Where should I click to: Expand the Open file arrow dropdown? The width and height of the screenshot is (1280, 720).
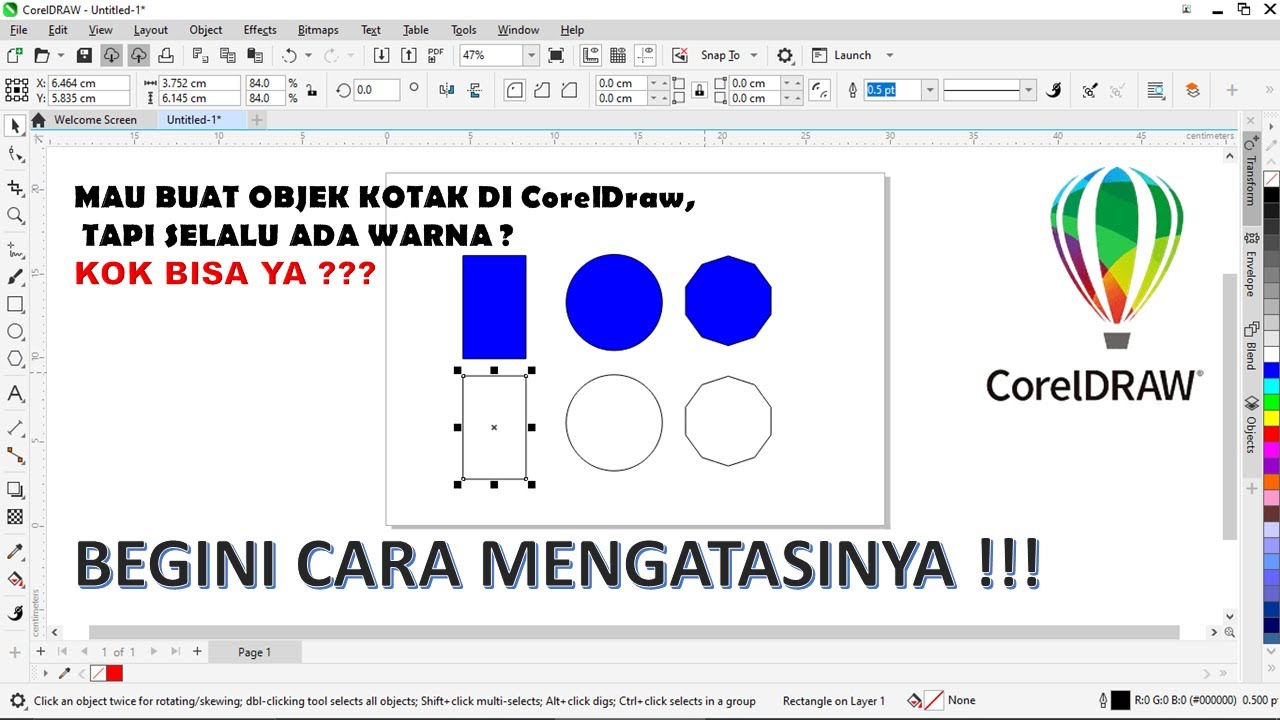(61, 55)
